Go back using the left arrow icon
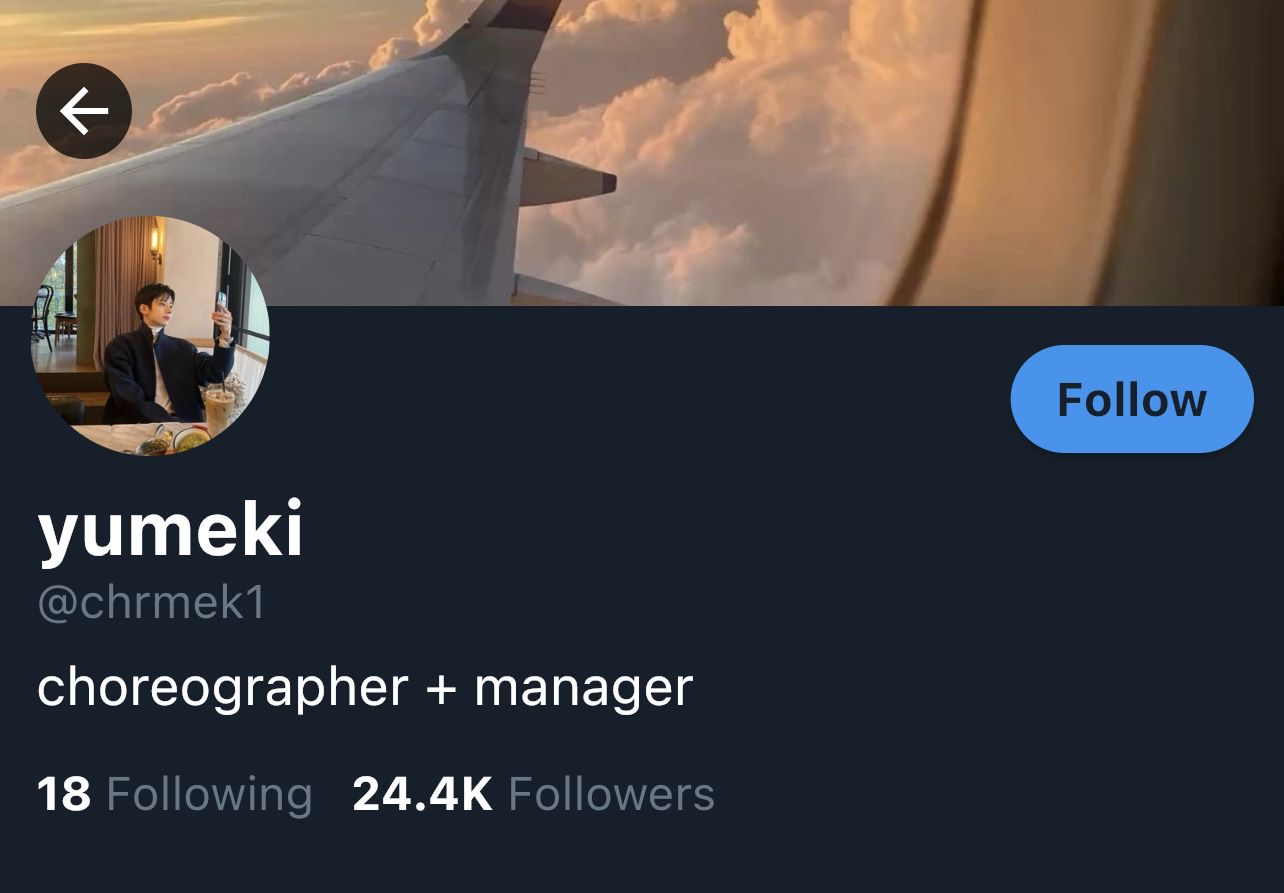The width and height of the screenshot is (1284, 893). tap(84, 111)
